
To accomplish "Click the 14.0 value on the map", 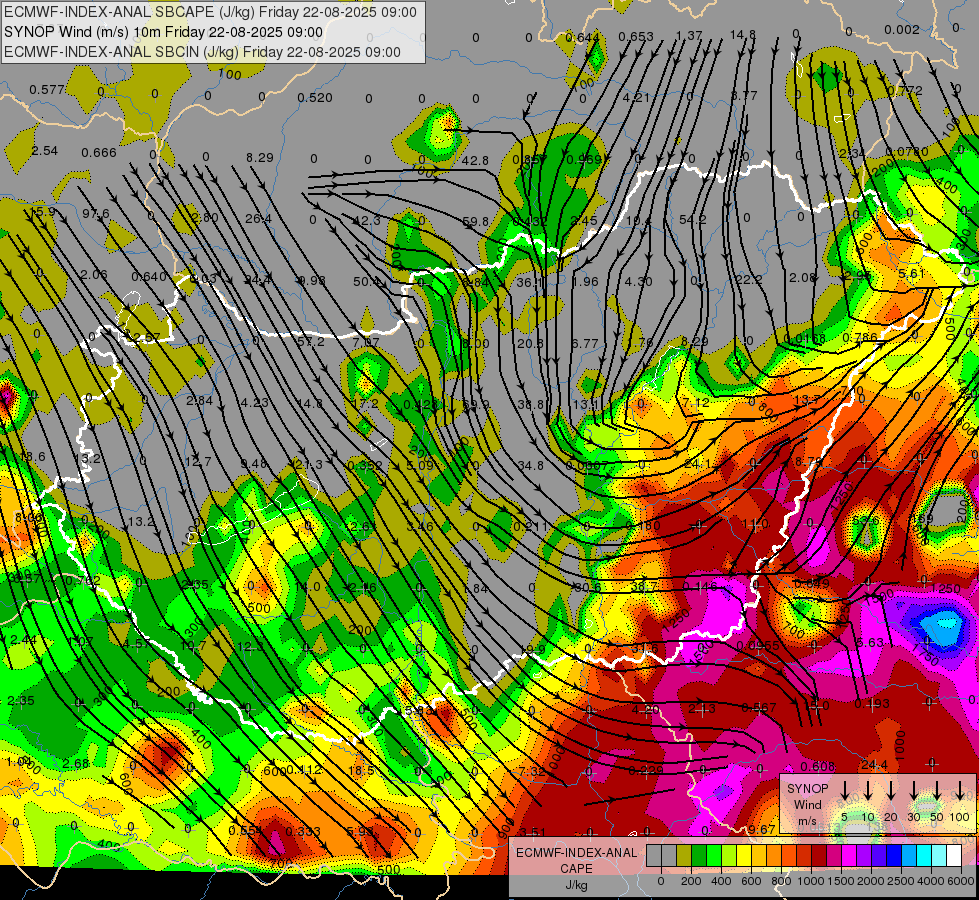I will point(308,586).
